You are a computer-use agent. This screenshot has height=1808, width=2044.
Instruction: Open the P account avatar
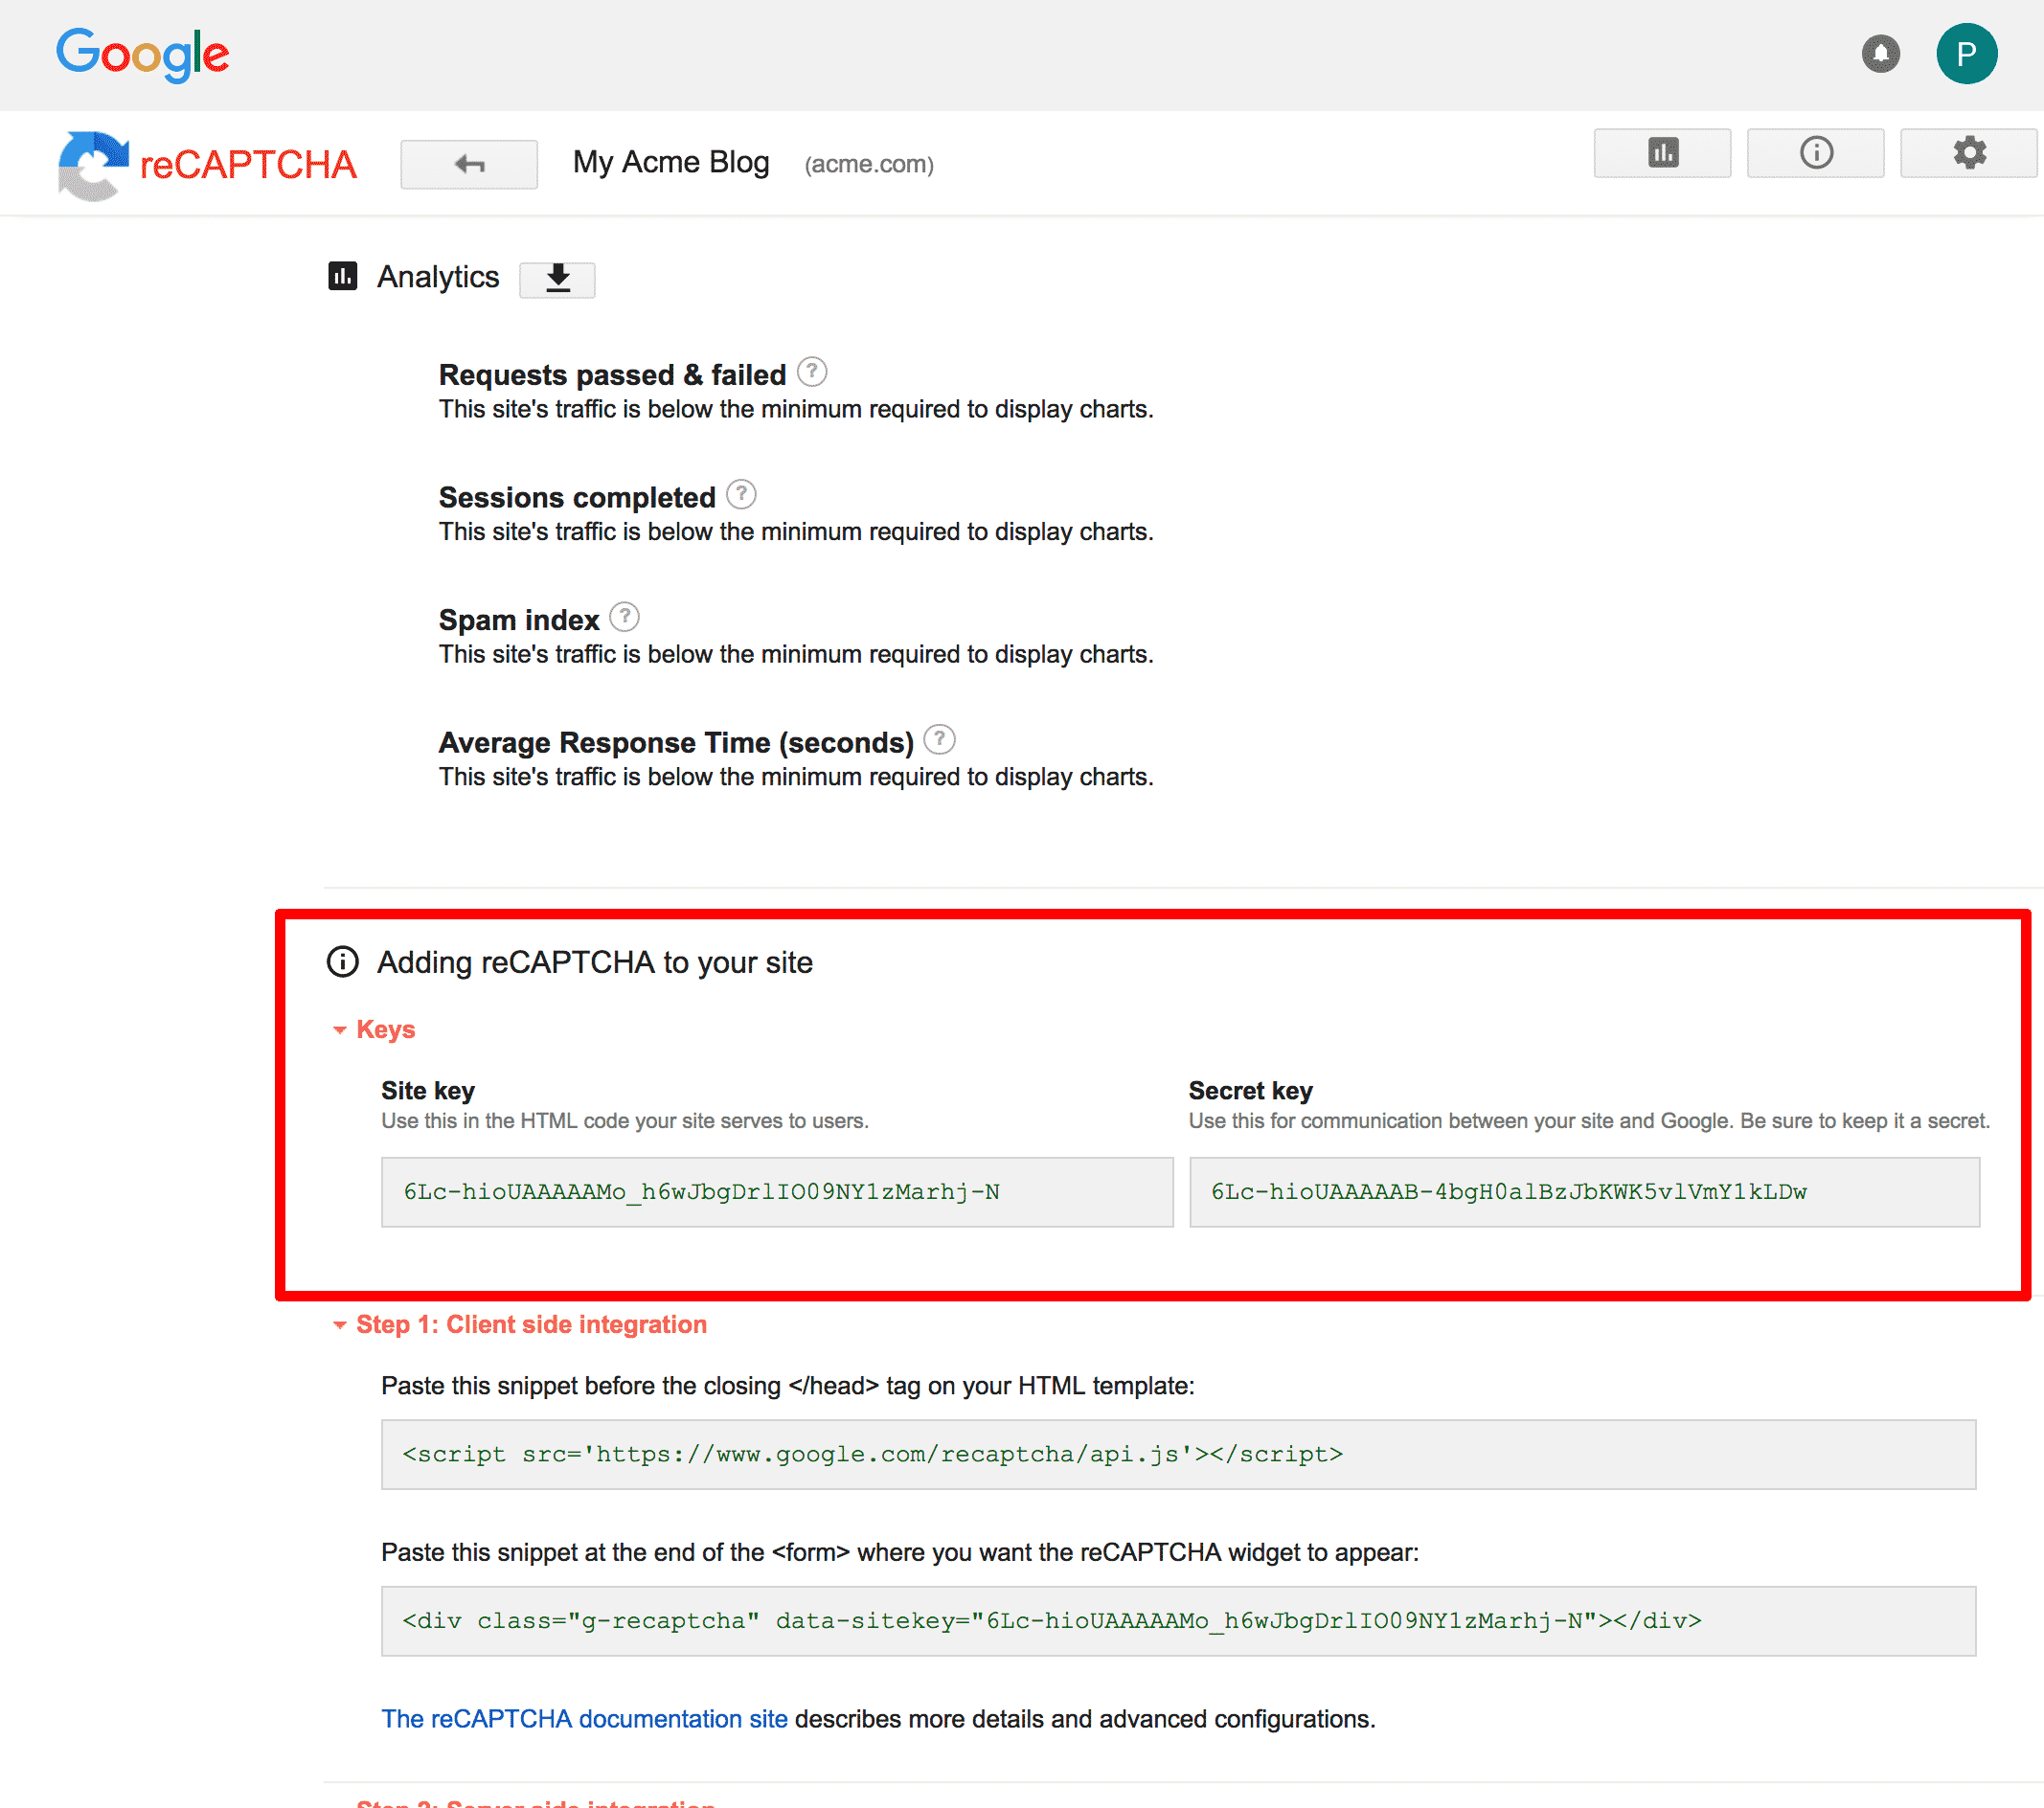1966,54
